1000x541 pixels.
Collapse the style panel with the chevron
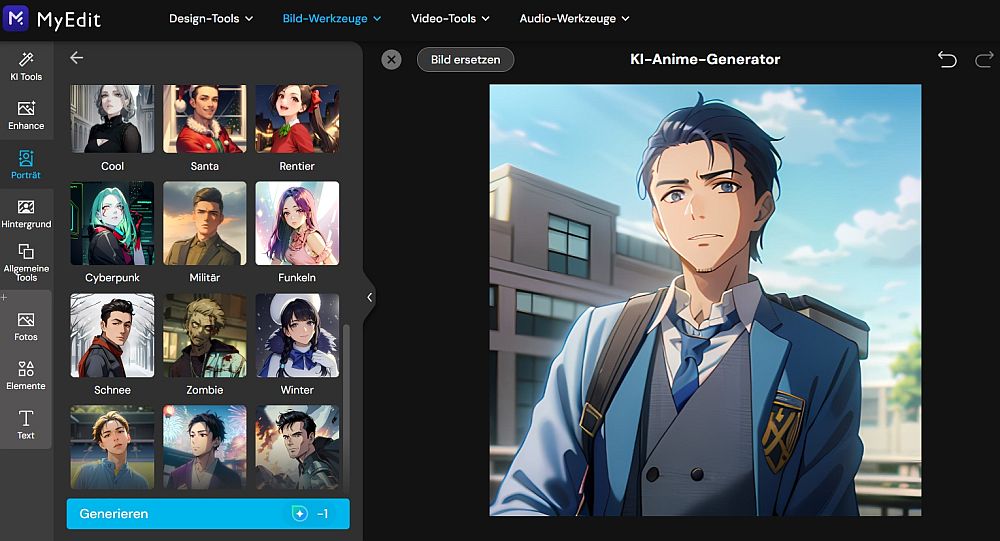click(x=369, y=297)
